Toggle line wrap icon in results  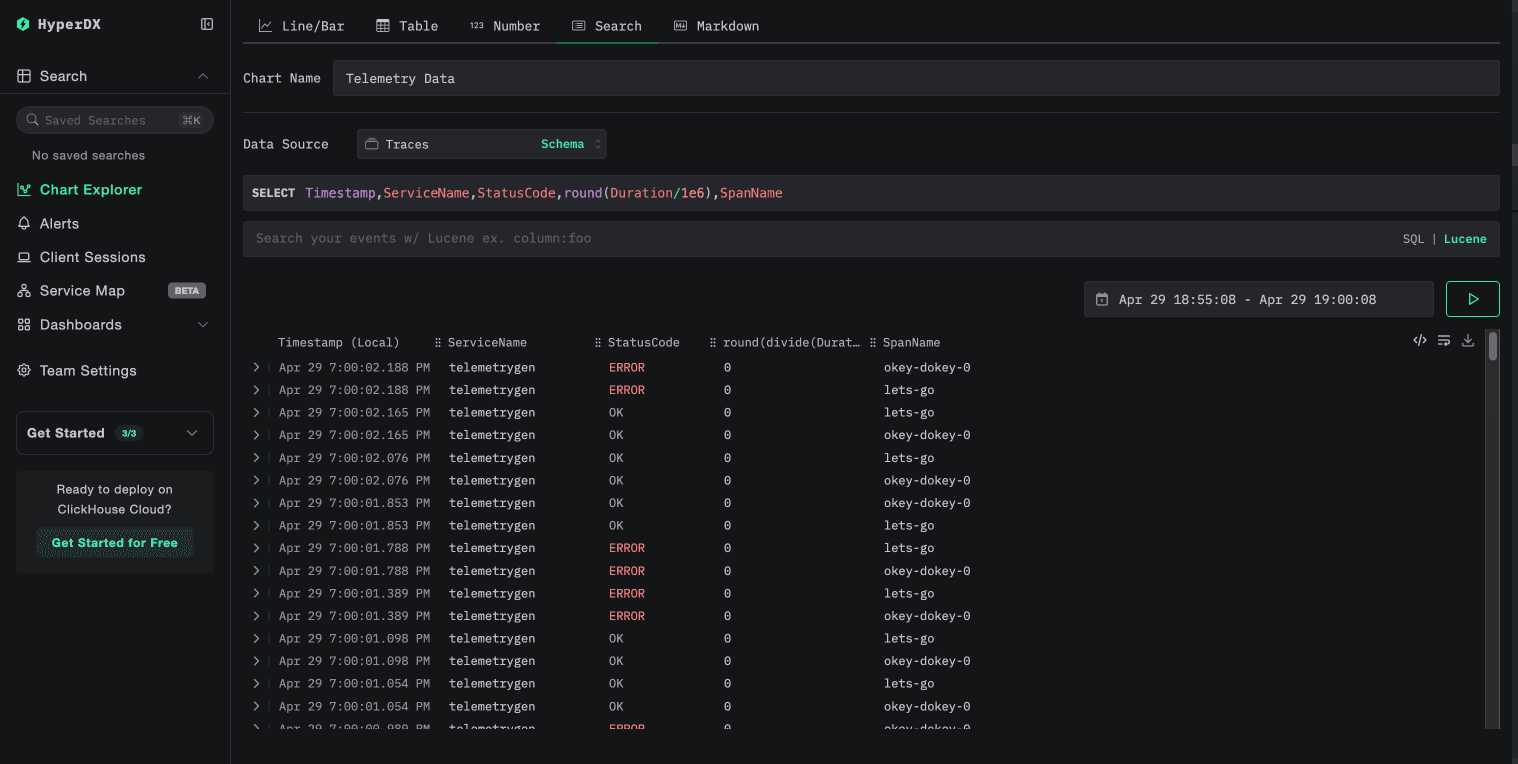pyautogui.click(x=1444, y=341)
